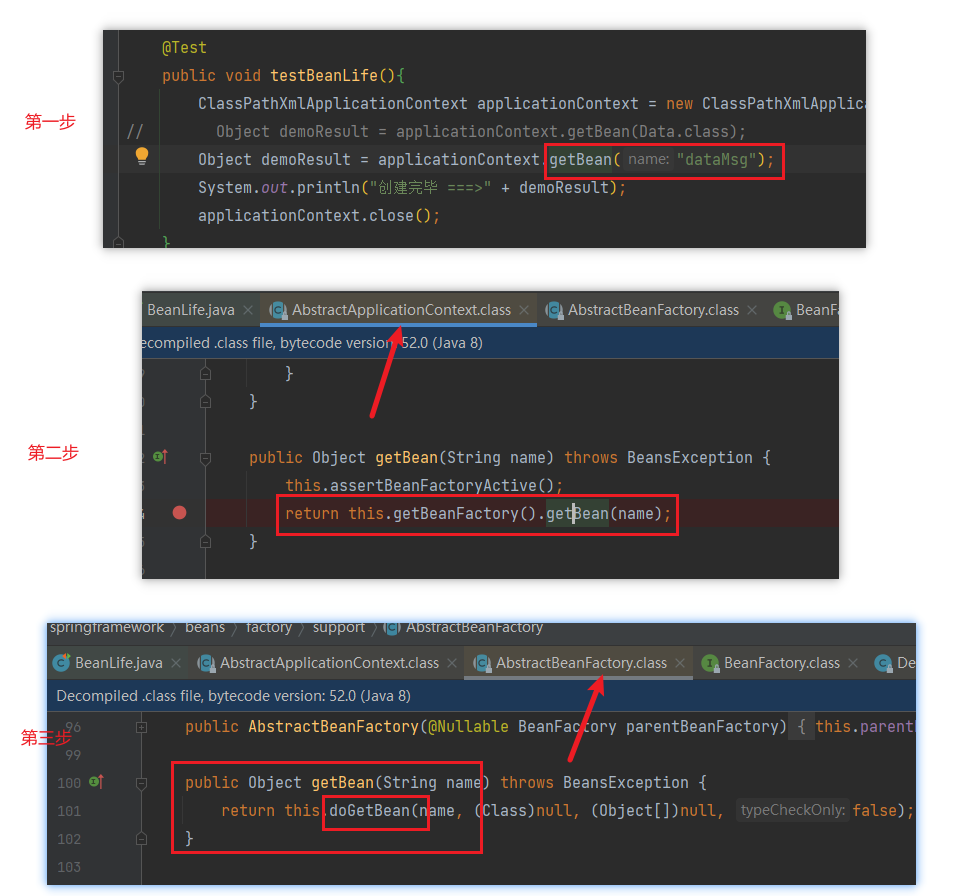Close AbstractApplicationContext.class tab in middle editor

pyautogui.click(x=525, y=311)
